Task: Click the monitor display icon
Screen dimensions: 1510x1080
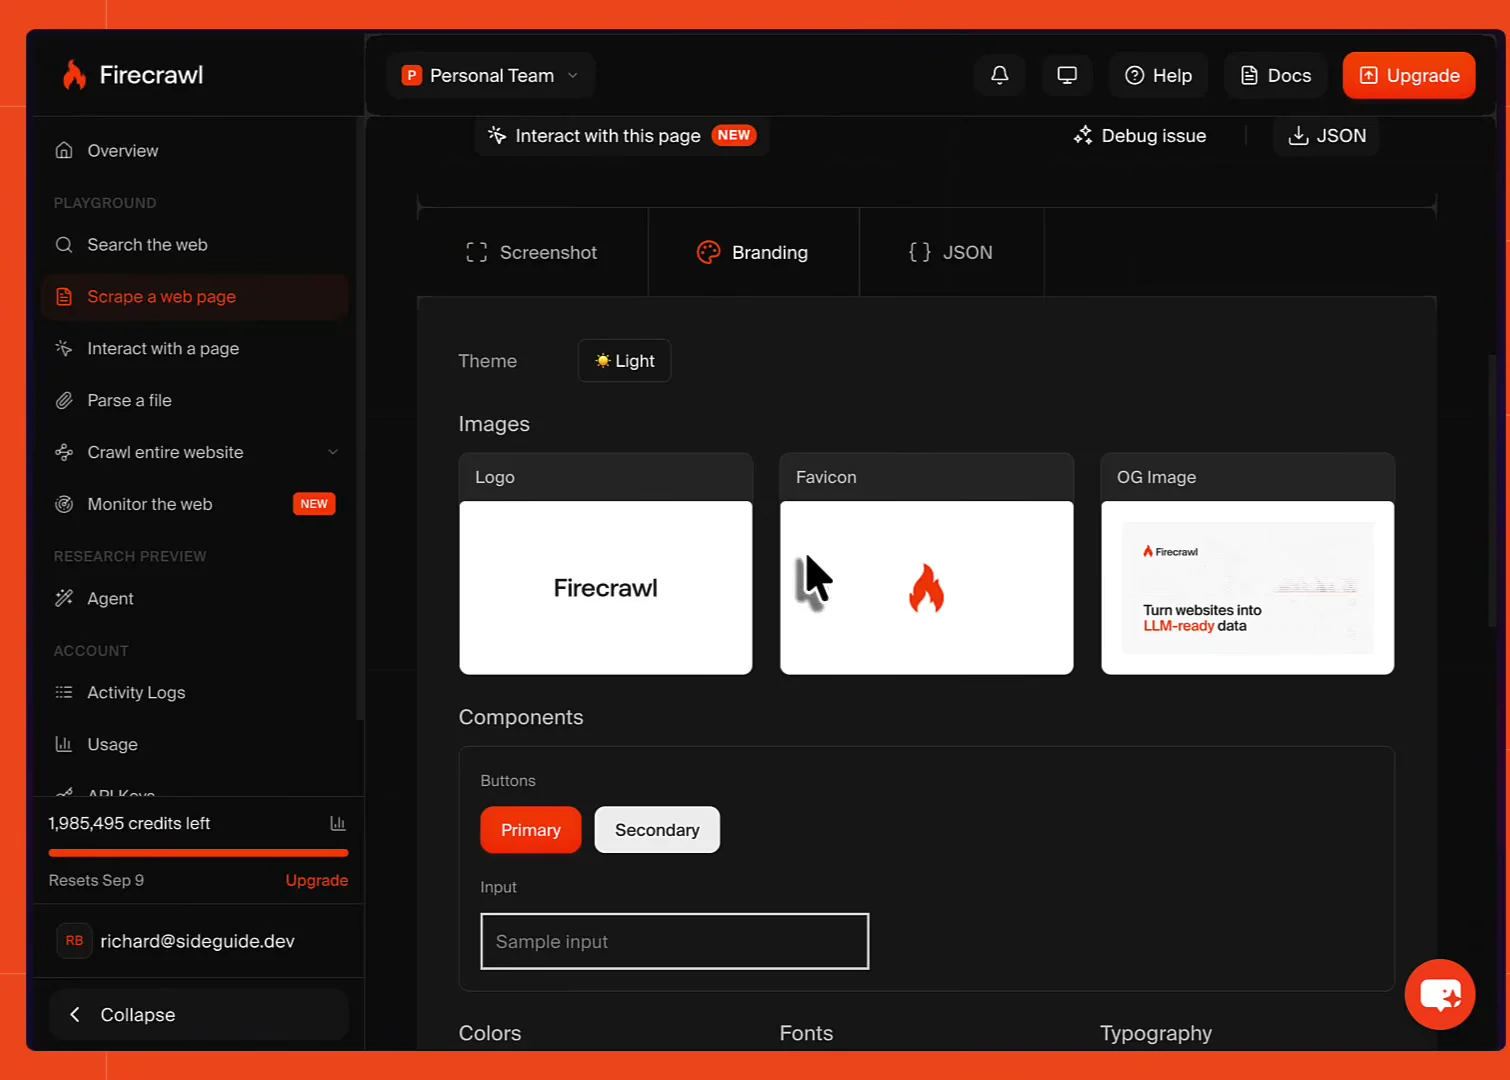Action: point(1067,75)
